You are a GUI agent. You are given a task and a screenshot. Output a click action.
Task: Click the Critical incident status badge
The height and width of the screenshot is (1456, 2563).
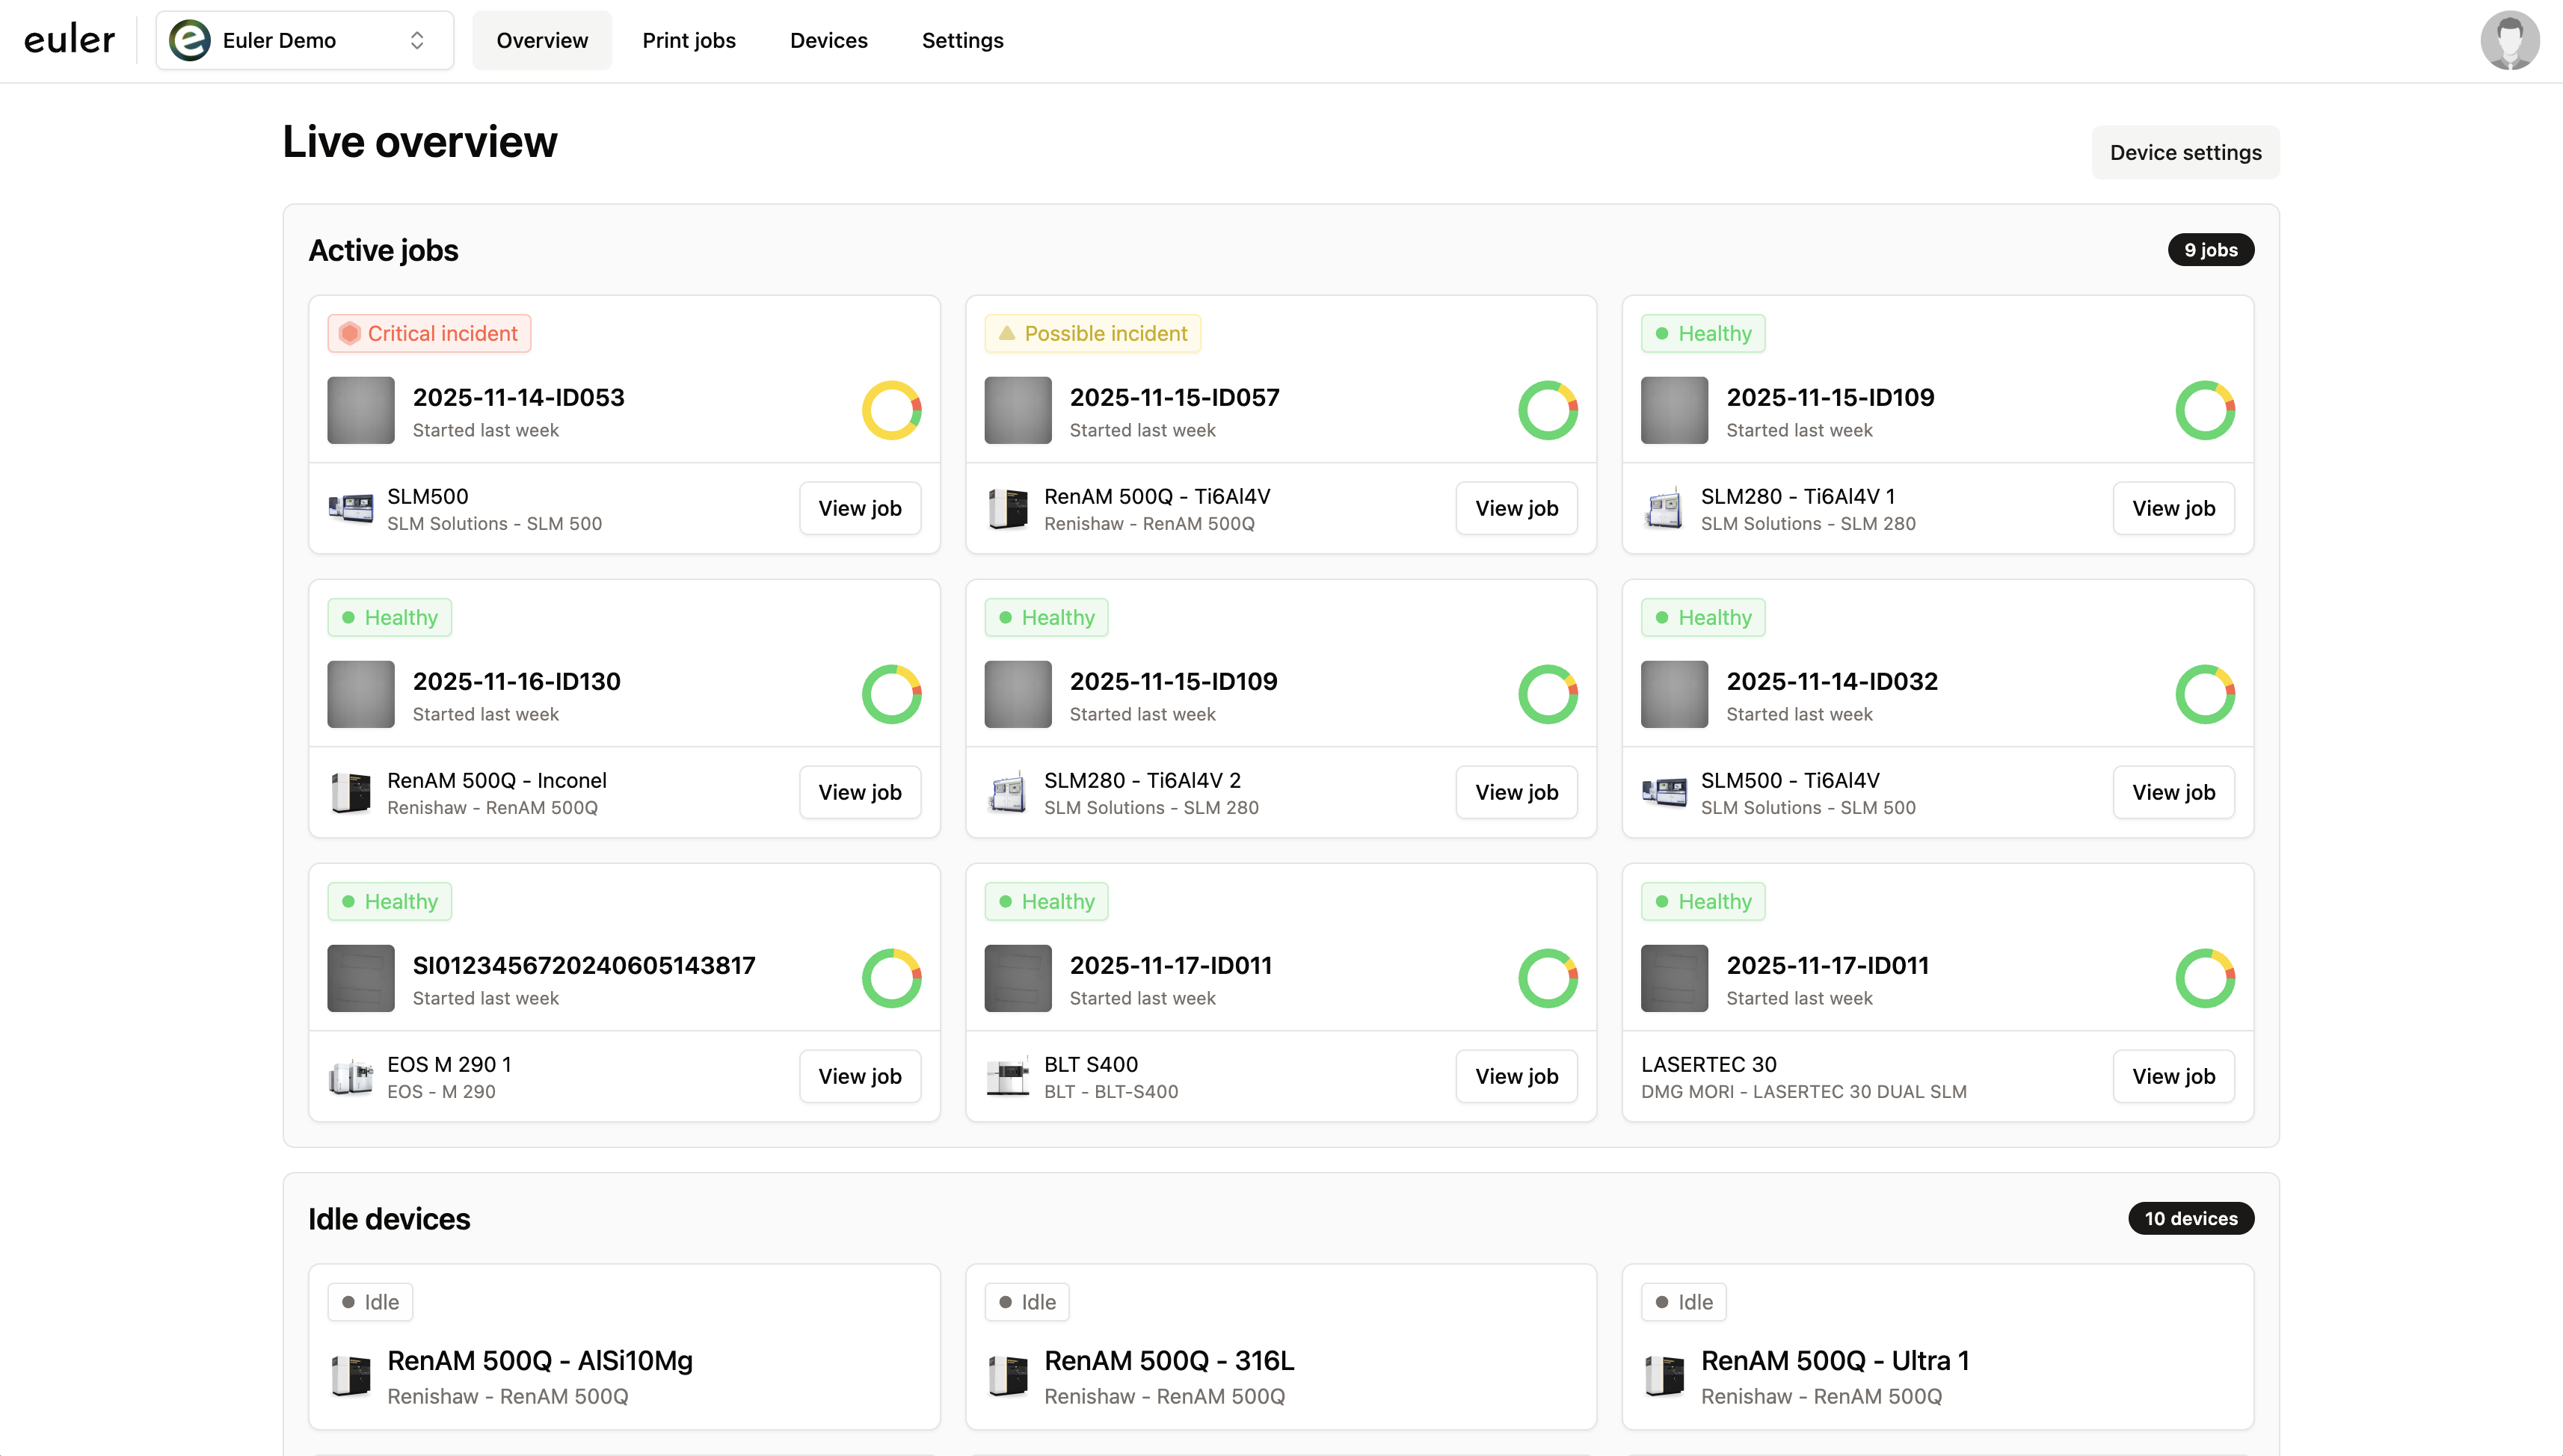(429, 333)
